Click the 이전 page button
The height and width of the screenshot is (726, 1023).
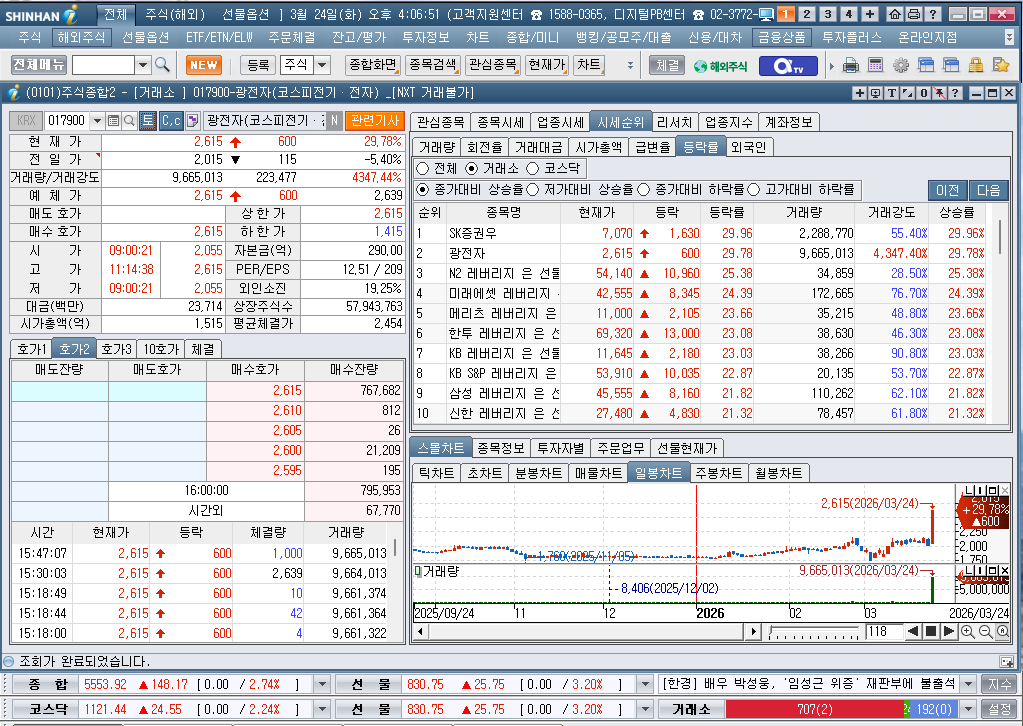(948, 190)
